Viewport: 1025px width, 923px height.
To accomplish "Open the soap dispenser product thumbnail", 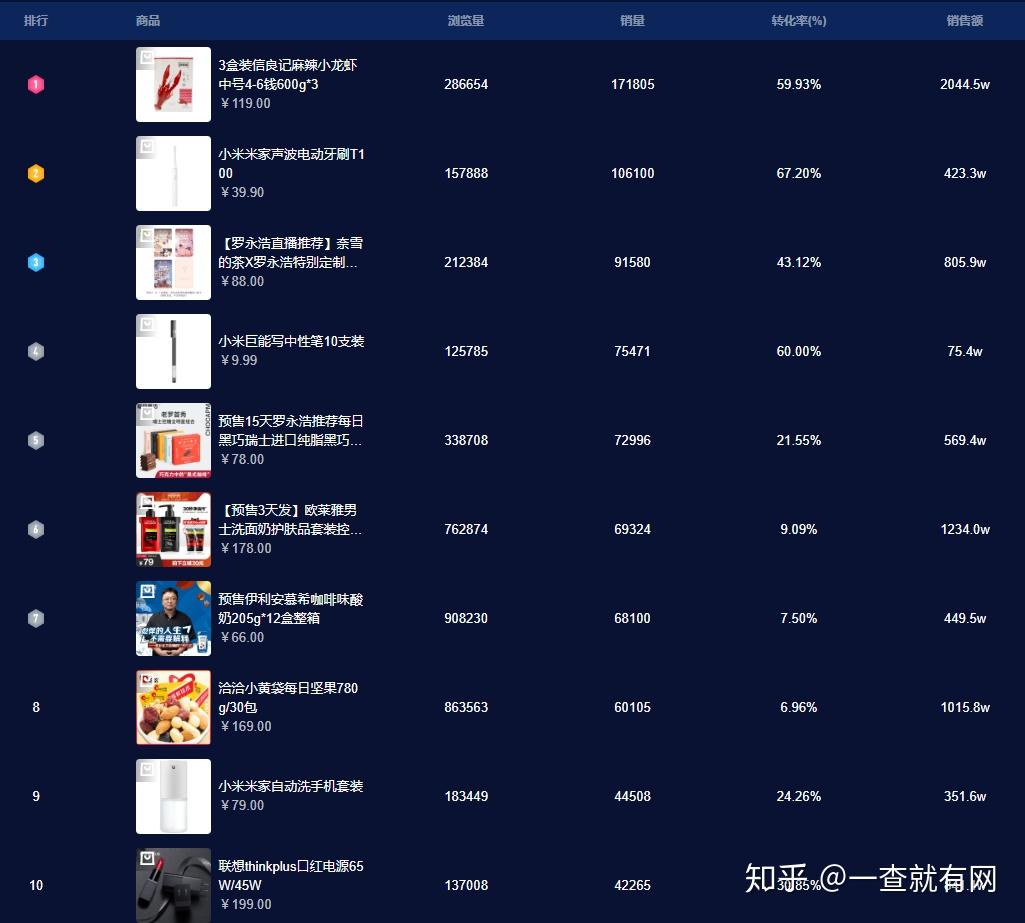I will pos(173,796).
